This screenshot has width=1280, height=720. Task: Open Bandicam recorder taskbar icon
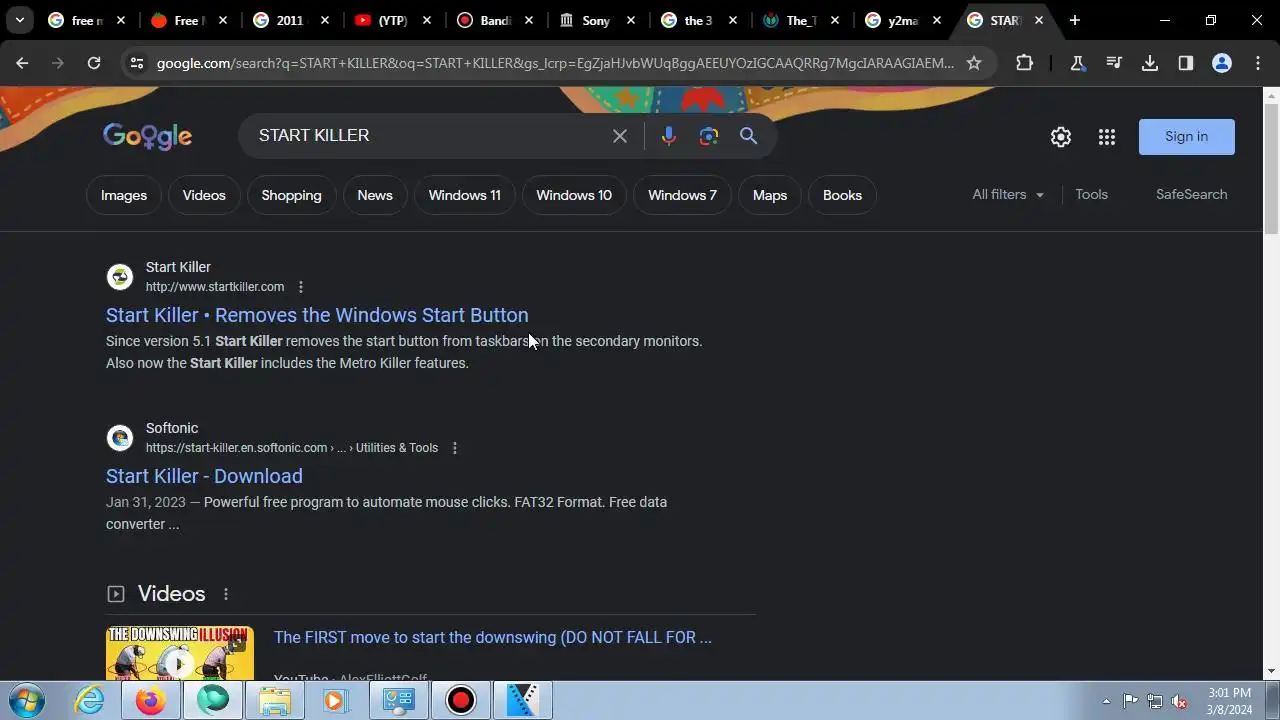461,700
